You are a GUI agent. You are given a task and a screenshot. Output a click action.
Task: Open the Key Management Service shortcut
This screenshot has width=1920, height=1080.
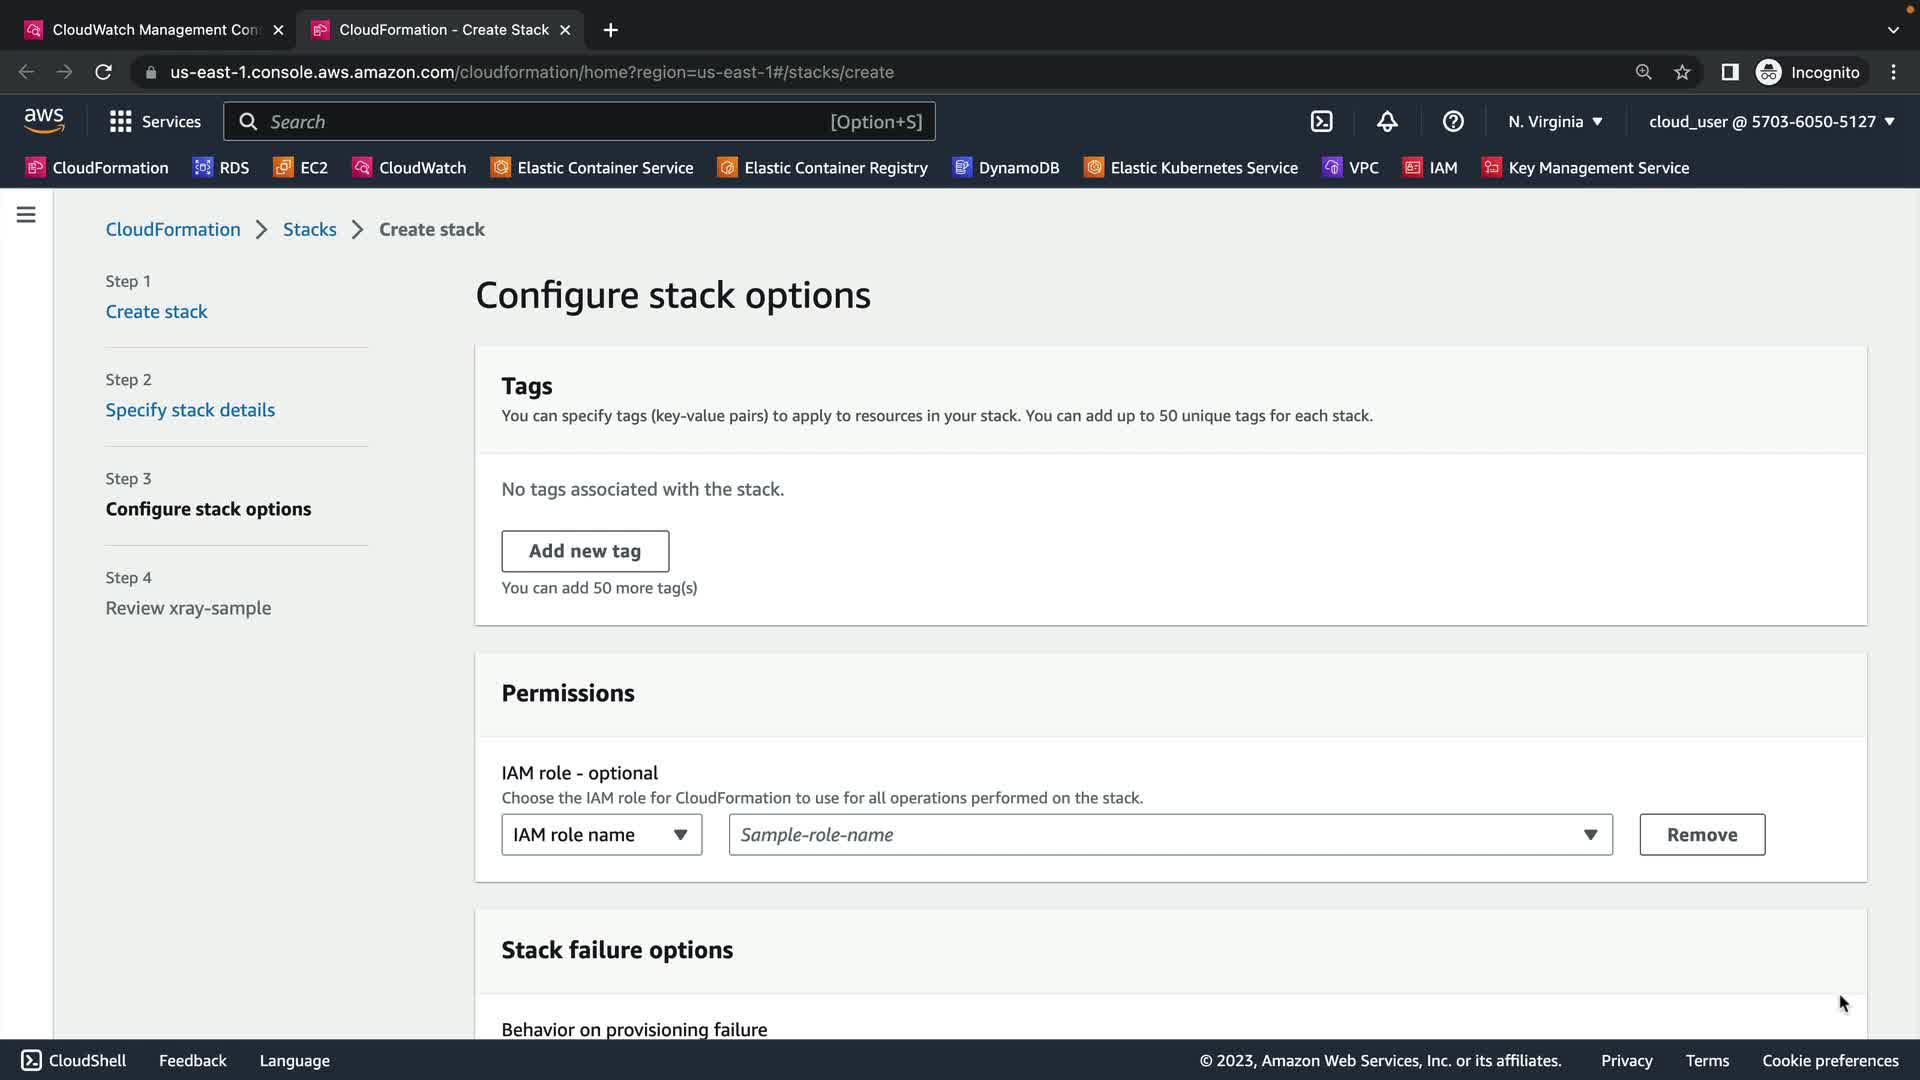[1585, 168]
